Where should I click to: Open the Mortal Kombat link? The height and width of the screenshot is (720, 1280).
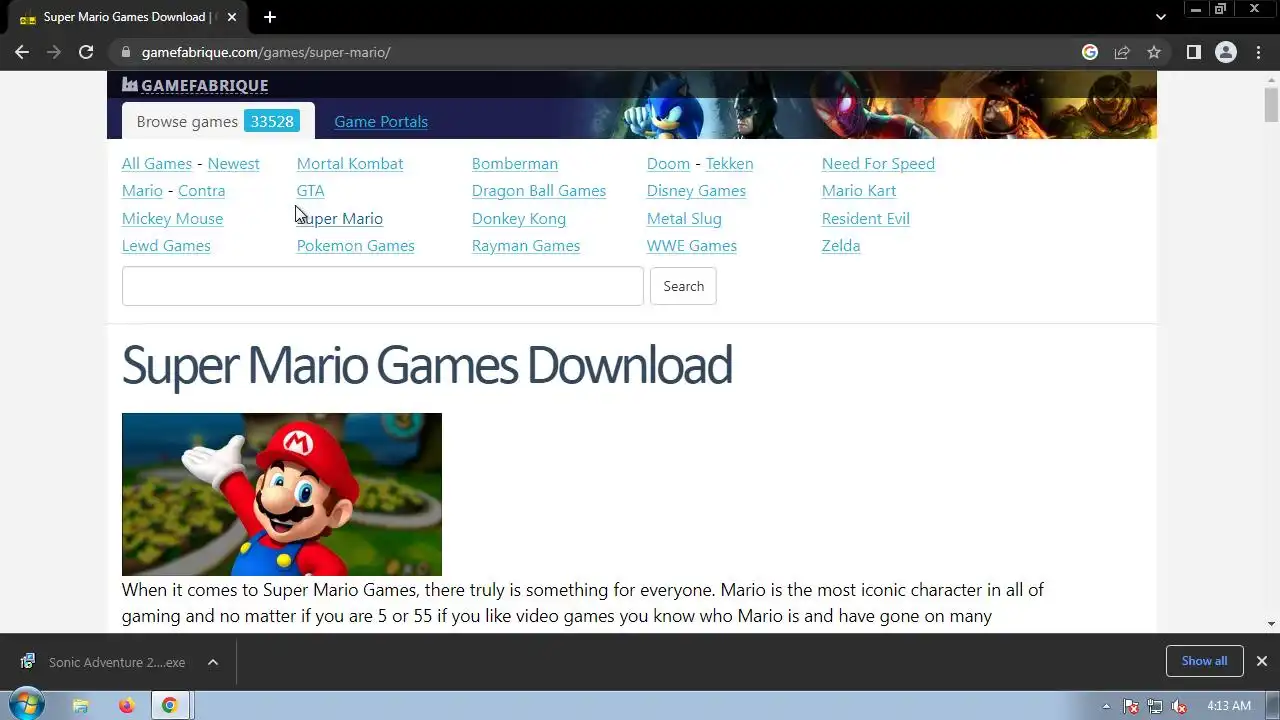[350, 164]
